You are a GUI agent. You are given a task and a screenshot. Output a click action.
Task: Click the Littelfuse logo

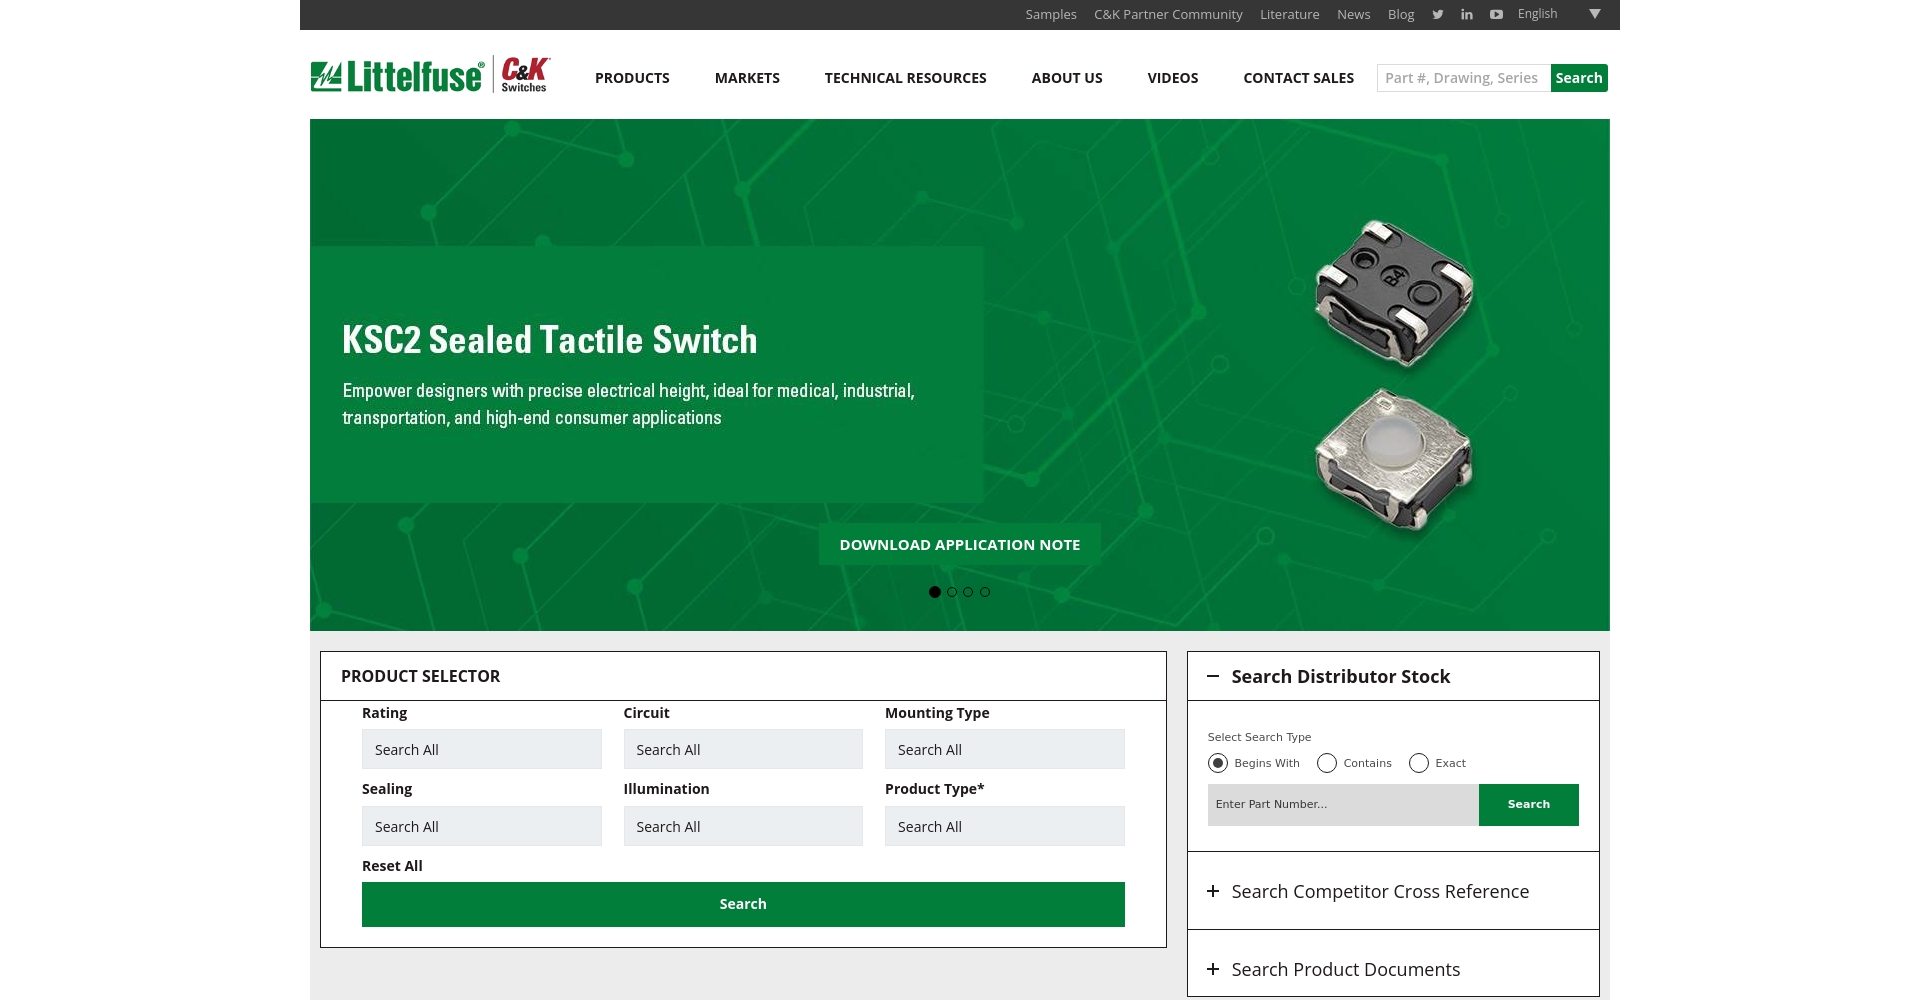(397, 76)
